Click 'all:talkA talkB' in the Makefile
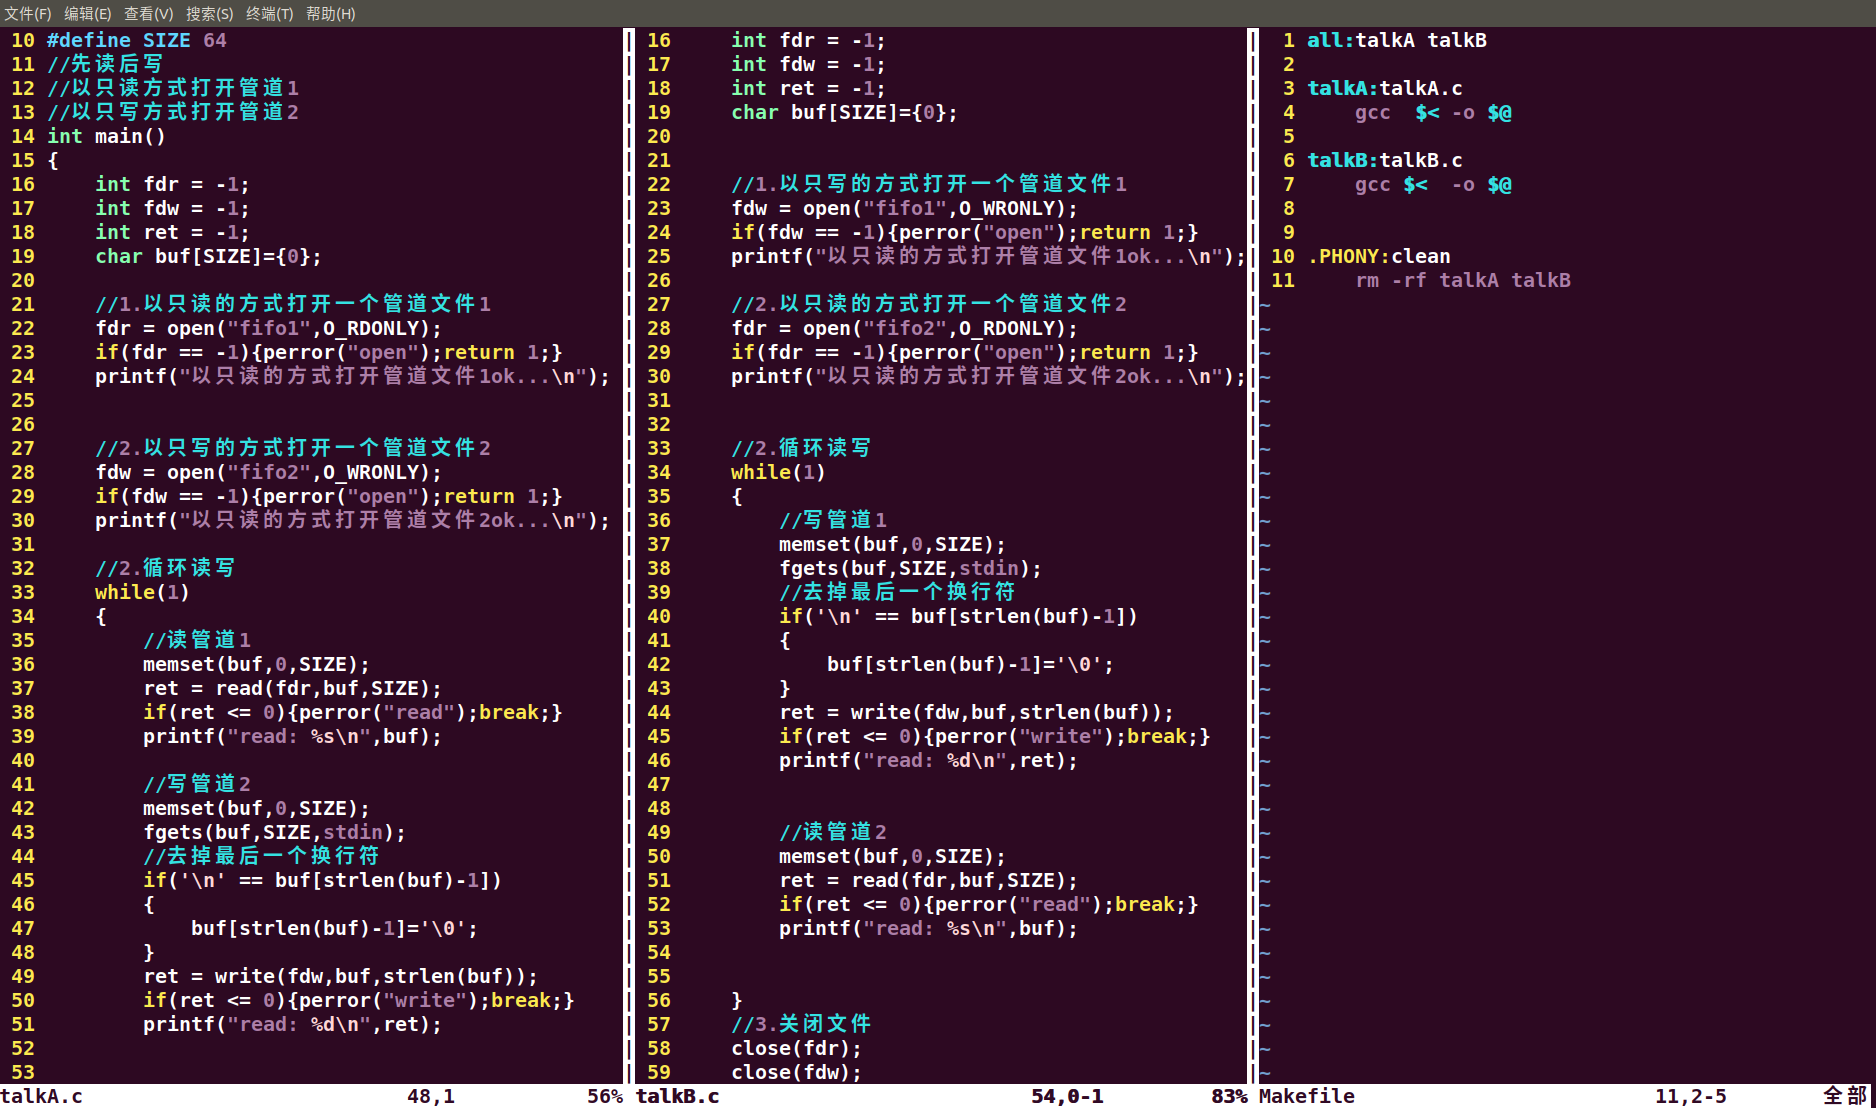The width and height of the screenshot is (1876, 1108). 1397,40
